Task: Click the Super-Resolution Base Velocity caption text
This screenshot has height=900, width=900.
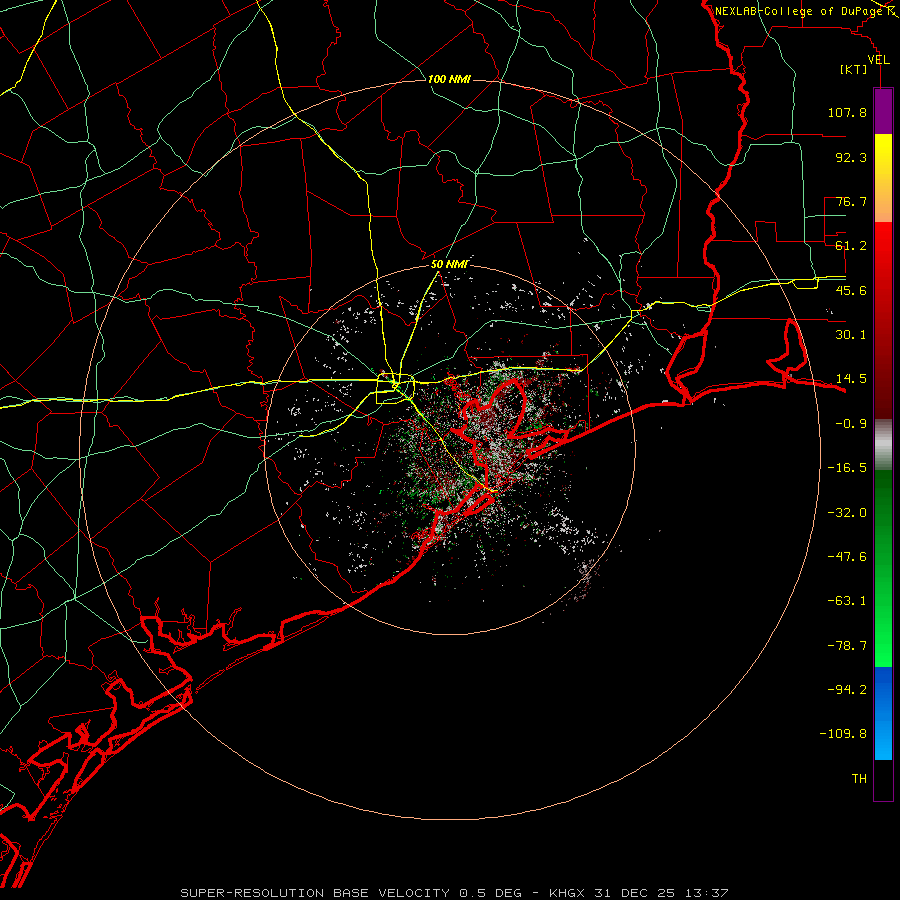Action: pyautogui.click(x=454, y=893)
